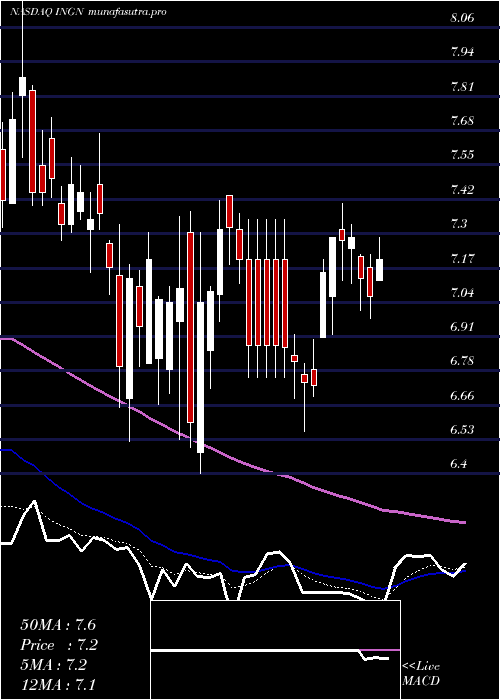Click the 50MA : 7.6 readout
This screenshot has width=500, height=700.
(58, 625)
